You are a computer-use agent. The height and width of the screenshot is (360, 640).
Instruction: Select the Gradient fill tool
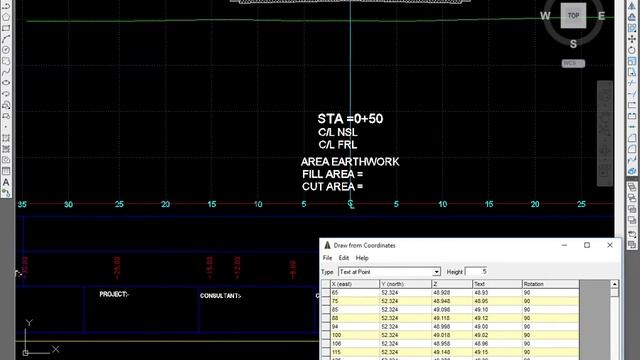pos(6,149)
